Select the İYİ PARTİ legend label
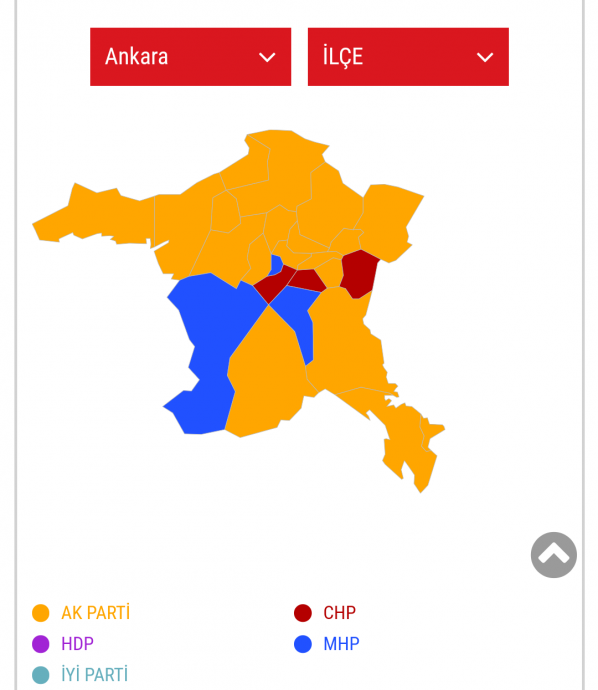598x690 pixels. pos(95,674)
